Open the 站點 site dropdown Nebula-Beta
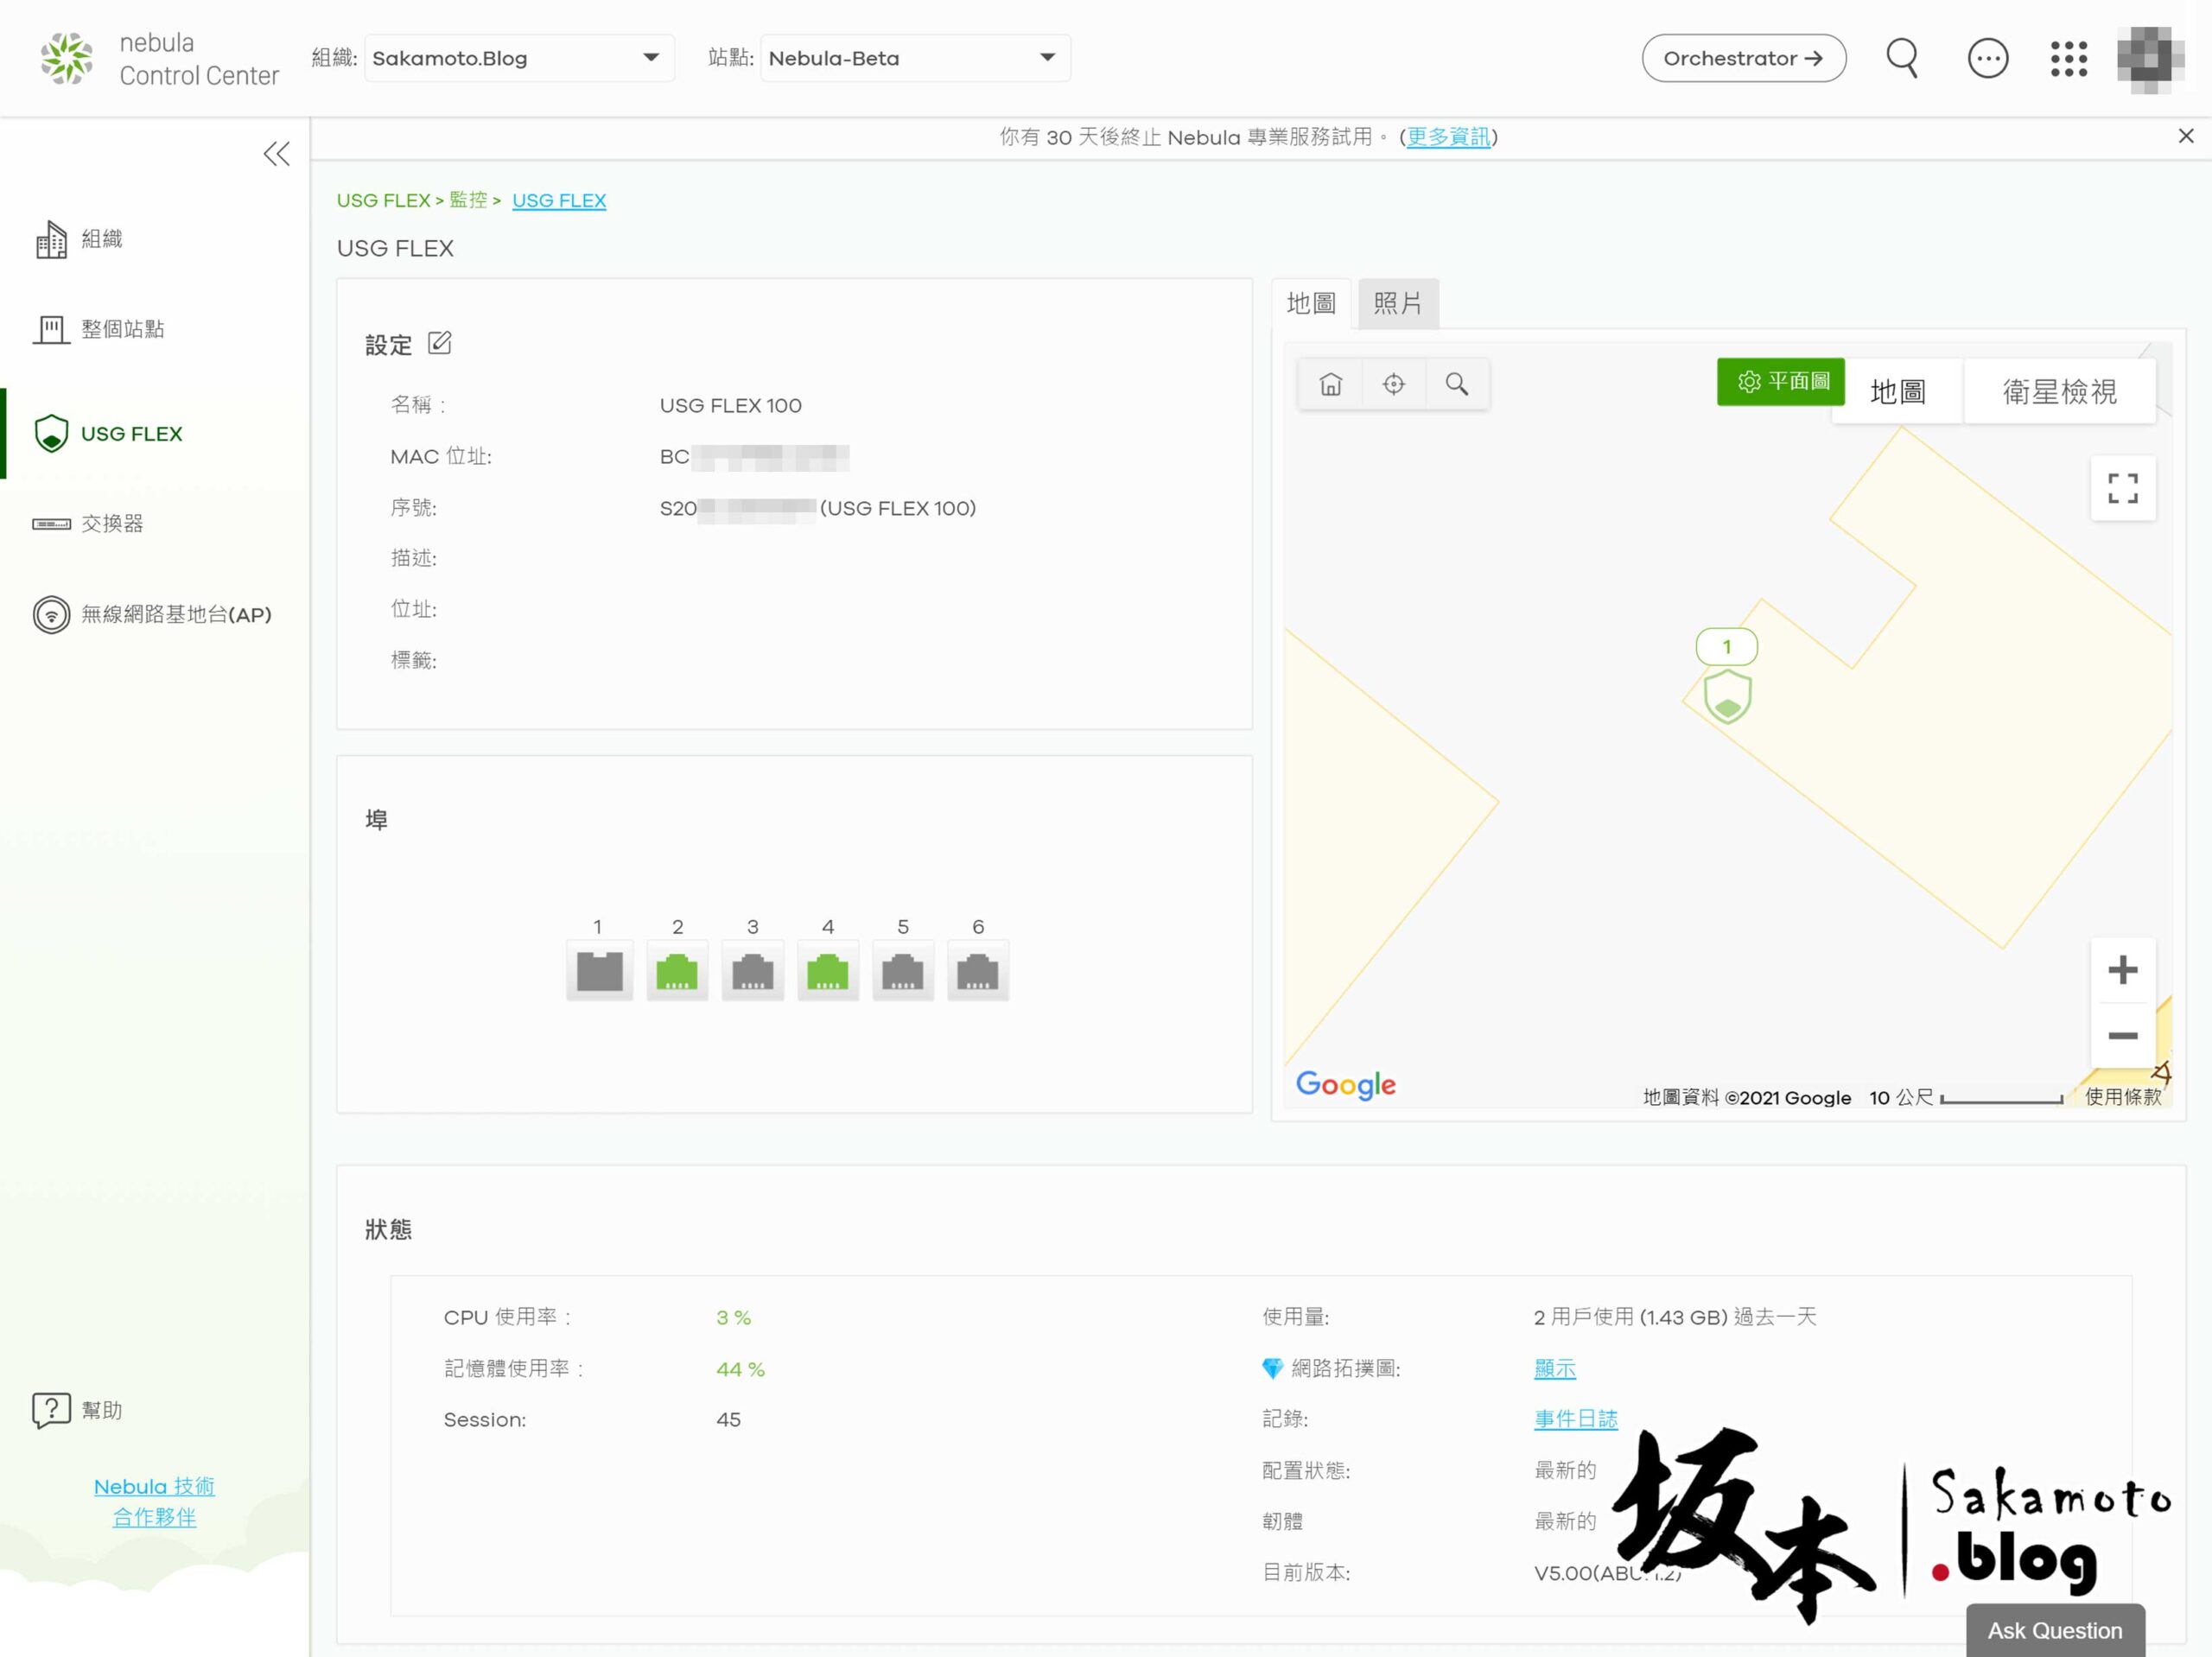 click(915, 58)
